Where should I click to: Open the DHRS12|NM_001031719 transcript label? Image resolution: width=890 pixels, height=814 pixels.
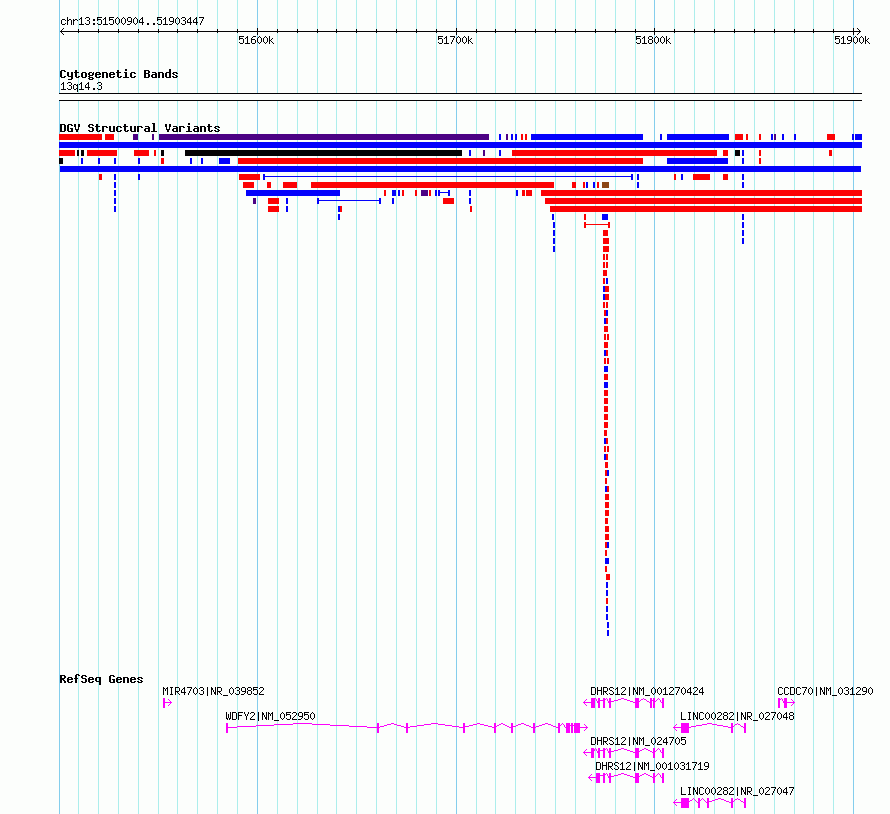click(652, 766)
